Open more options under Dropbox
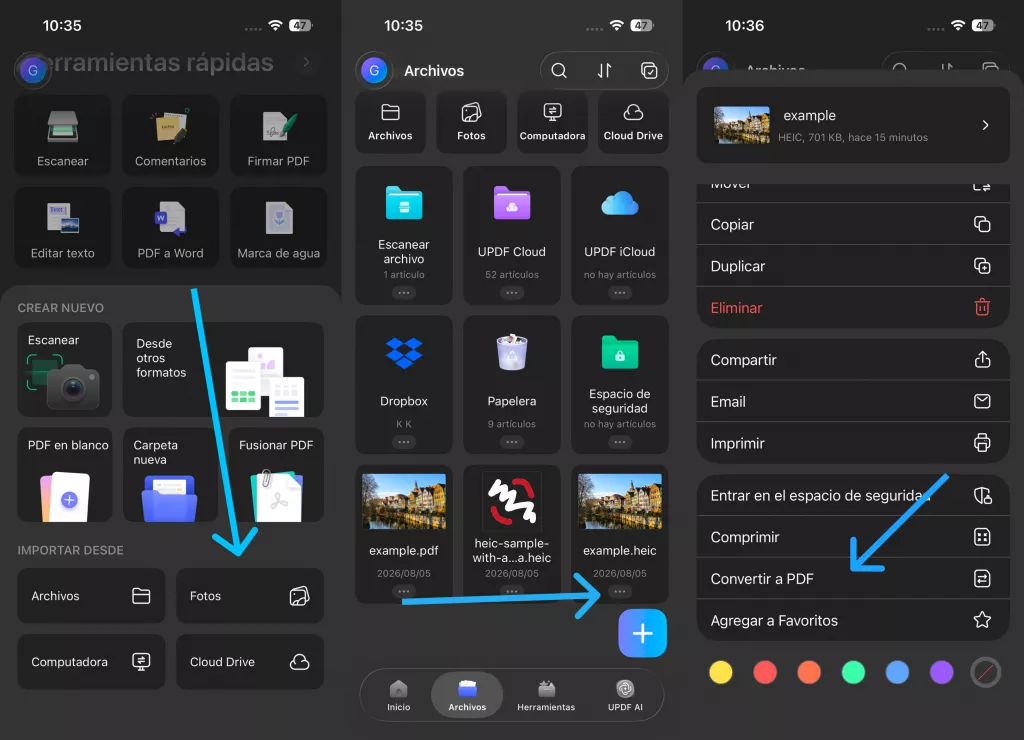This screenshot has width=1024, height=740. click(x=404, y=442)
